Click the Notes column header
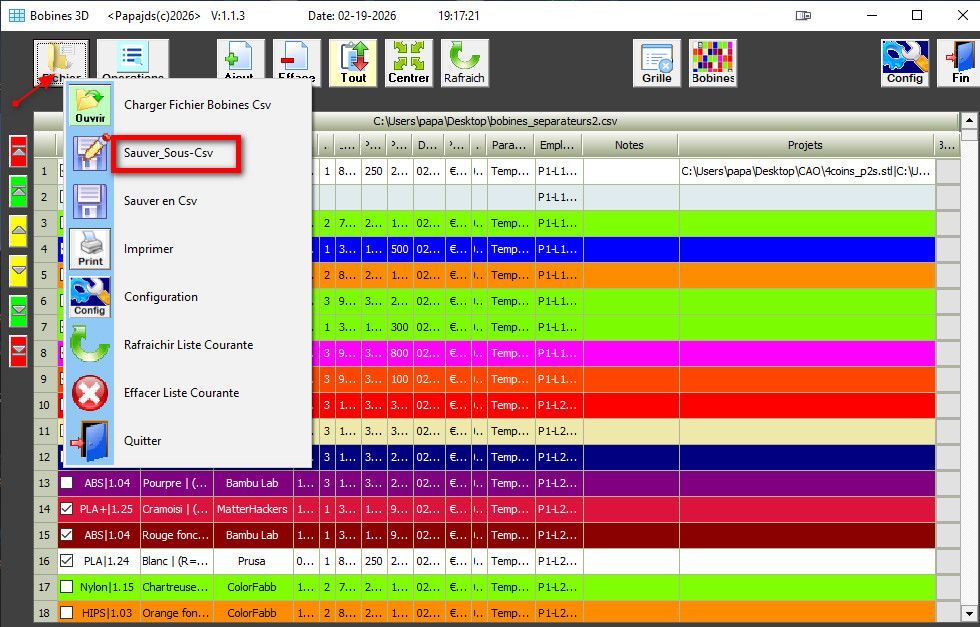 click(630, 145)
